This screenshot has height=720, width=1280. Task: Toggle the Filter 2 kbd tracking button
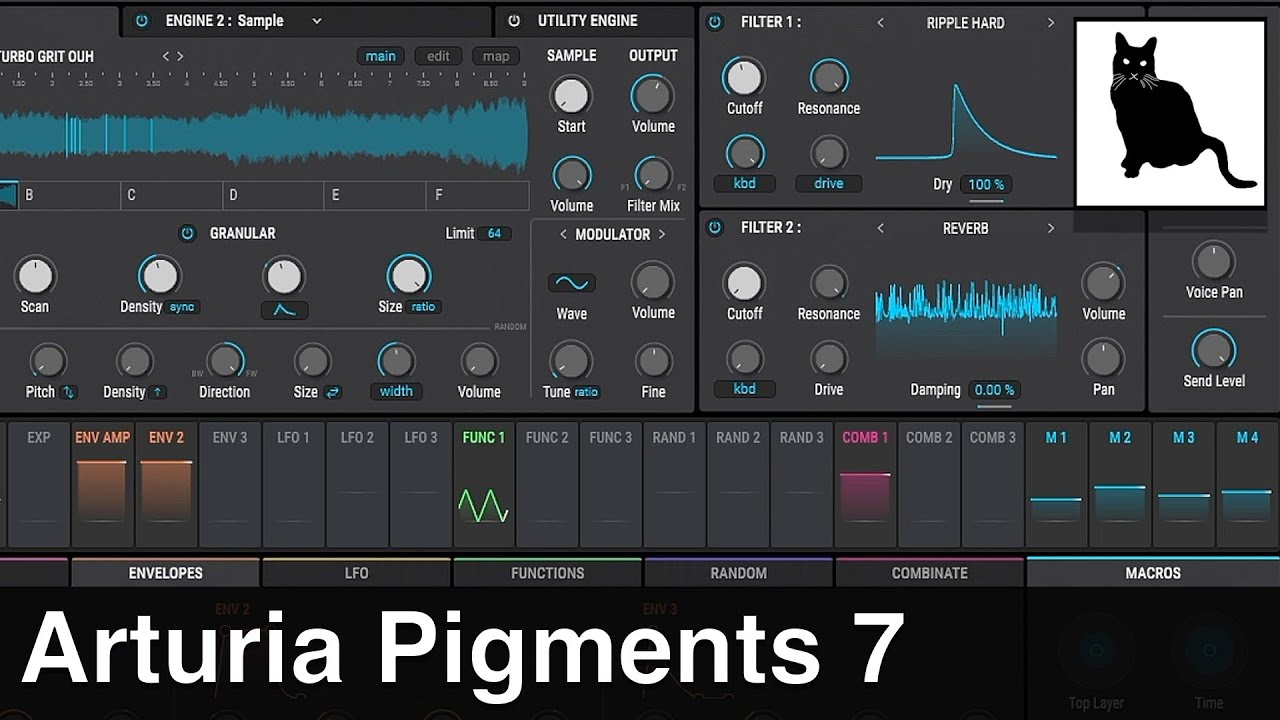pos(744,389)
